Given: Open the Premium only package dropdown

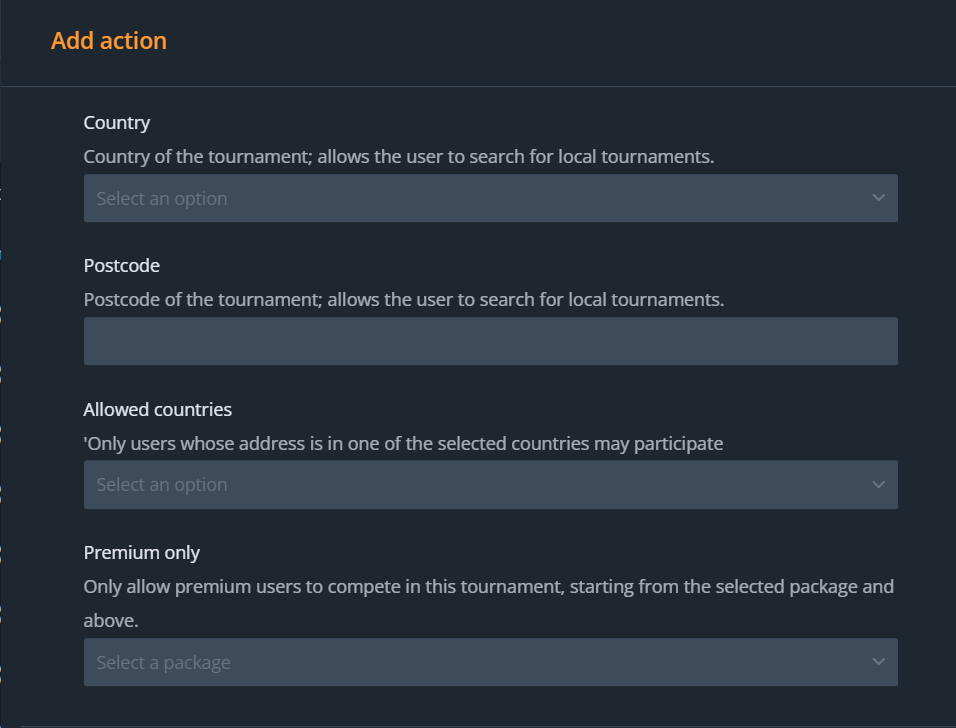Looking at the screenshot, I should 490,662.
